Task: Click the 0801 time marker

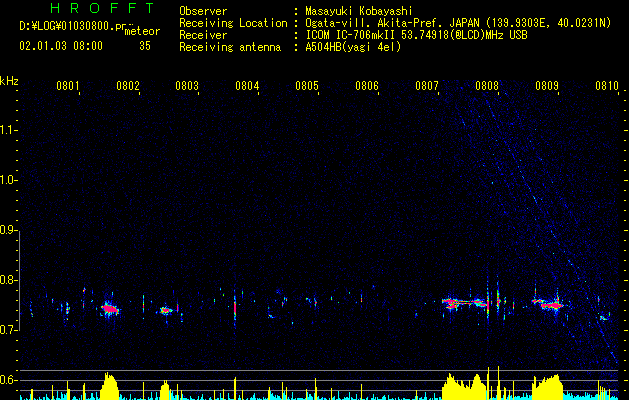Action: pyautogui.click(x=68, y=86)
